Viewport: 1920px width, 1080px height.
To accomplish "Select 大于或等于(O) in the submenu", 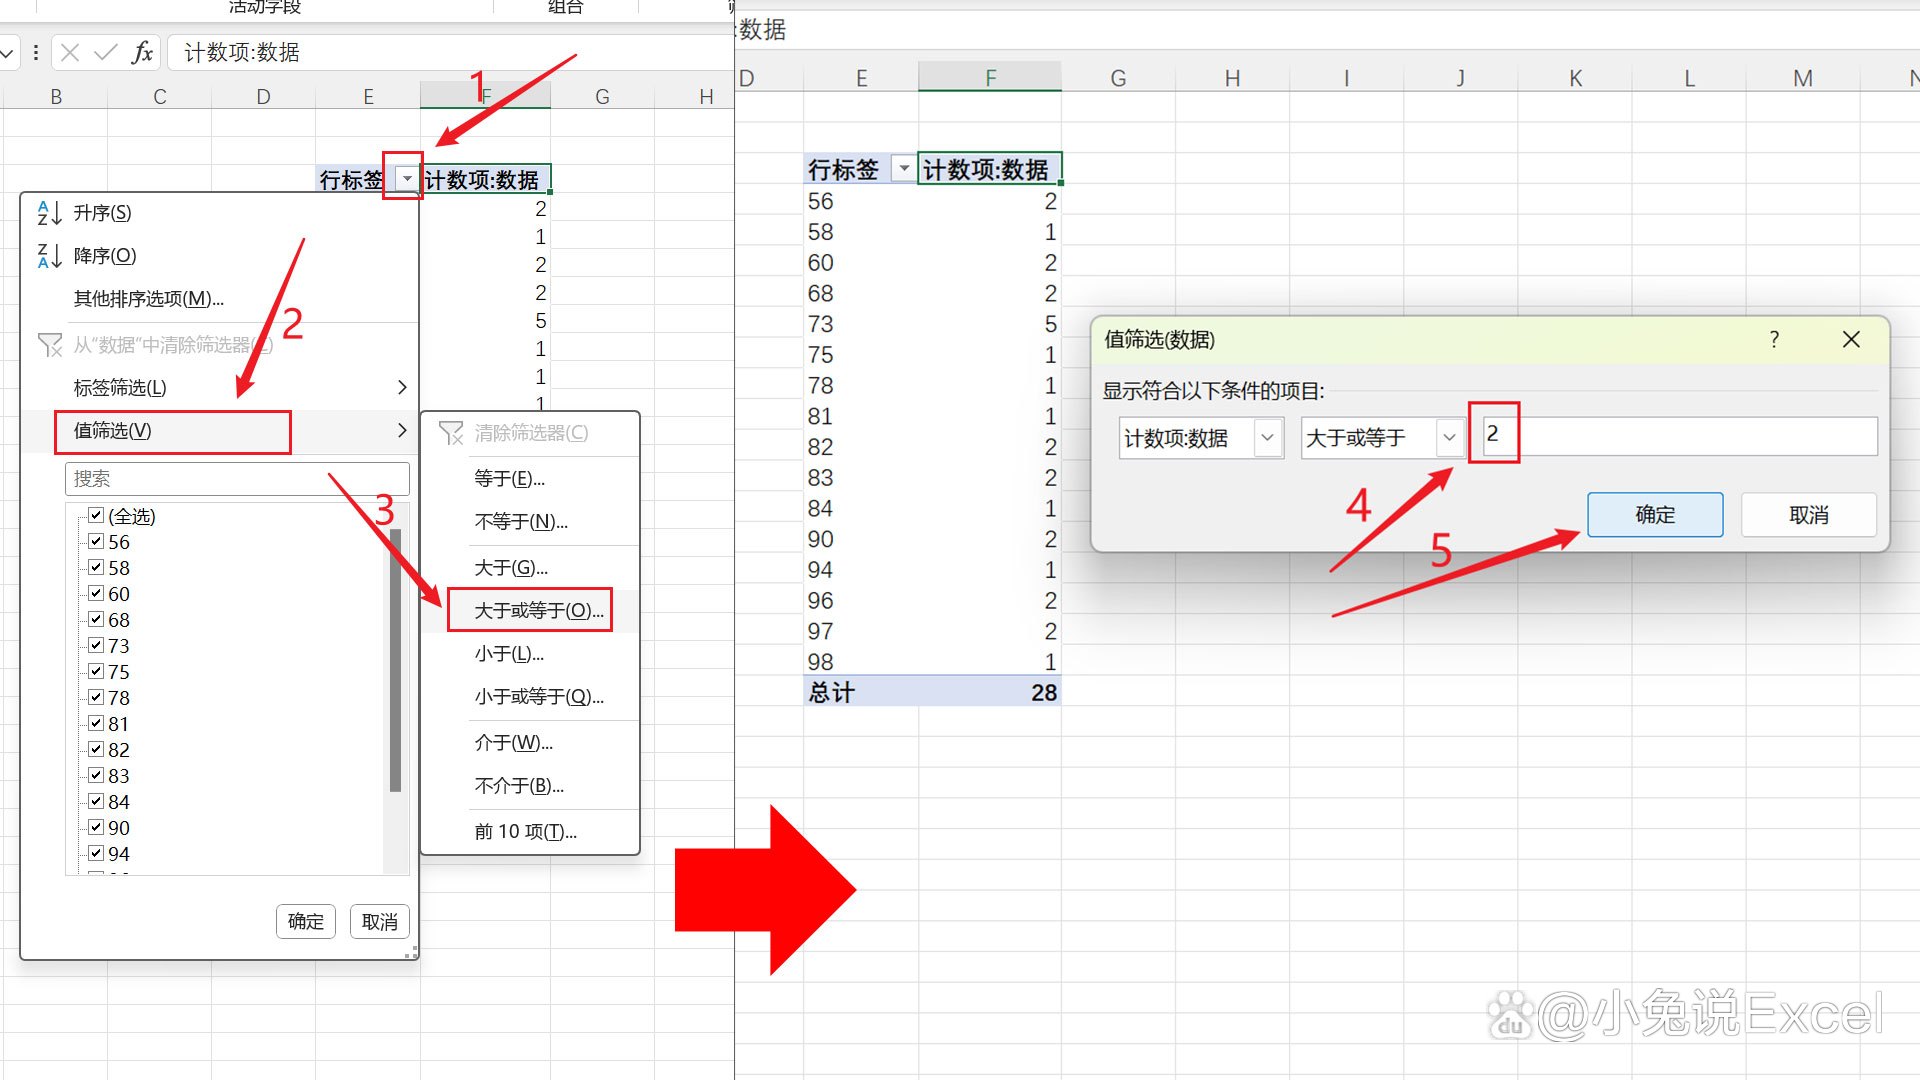I will (538, 610).
